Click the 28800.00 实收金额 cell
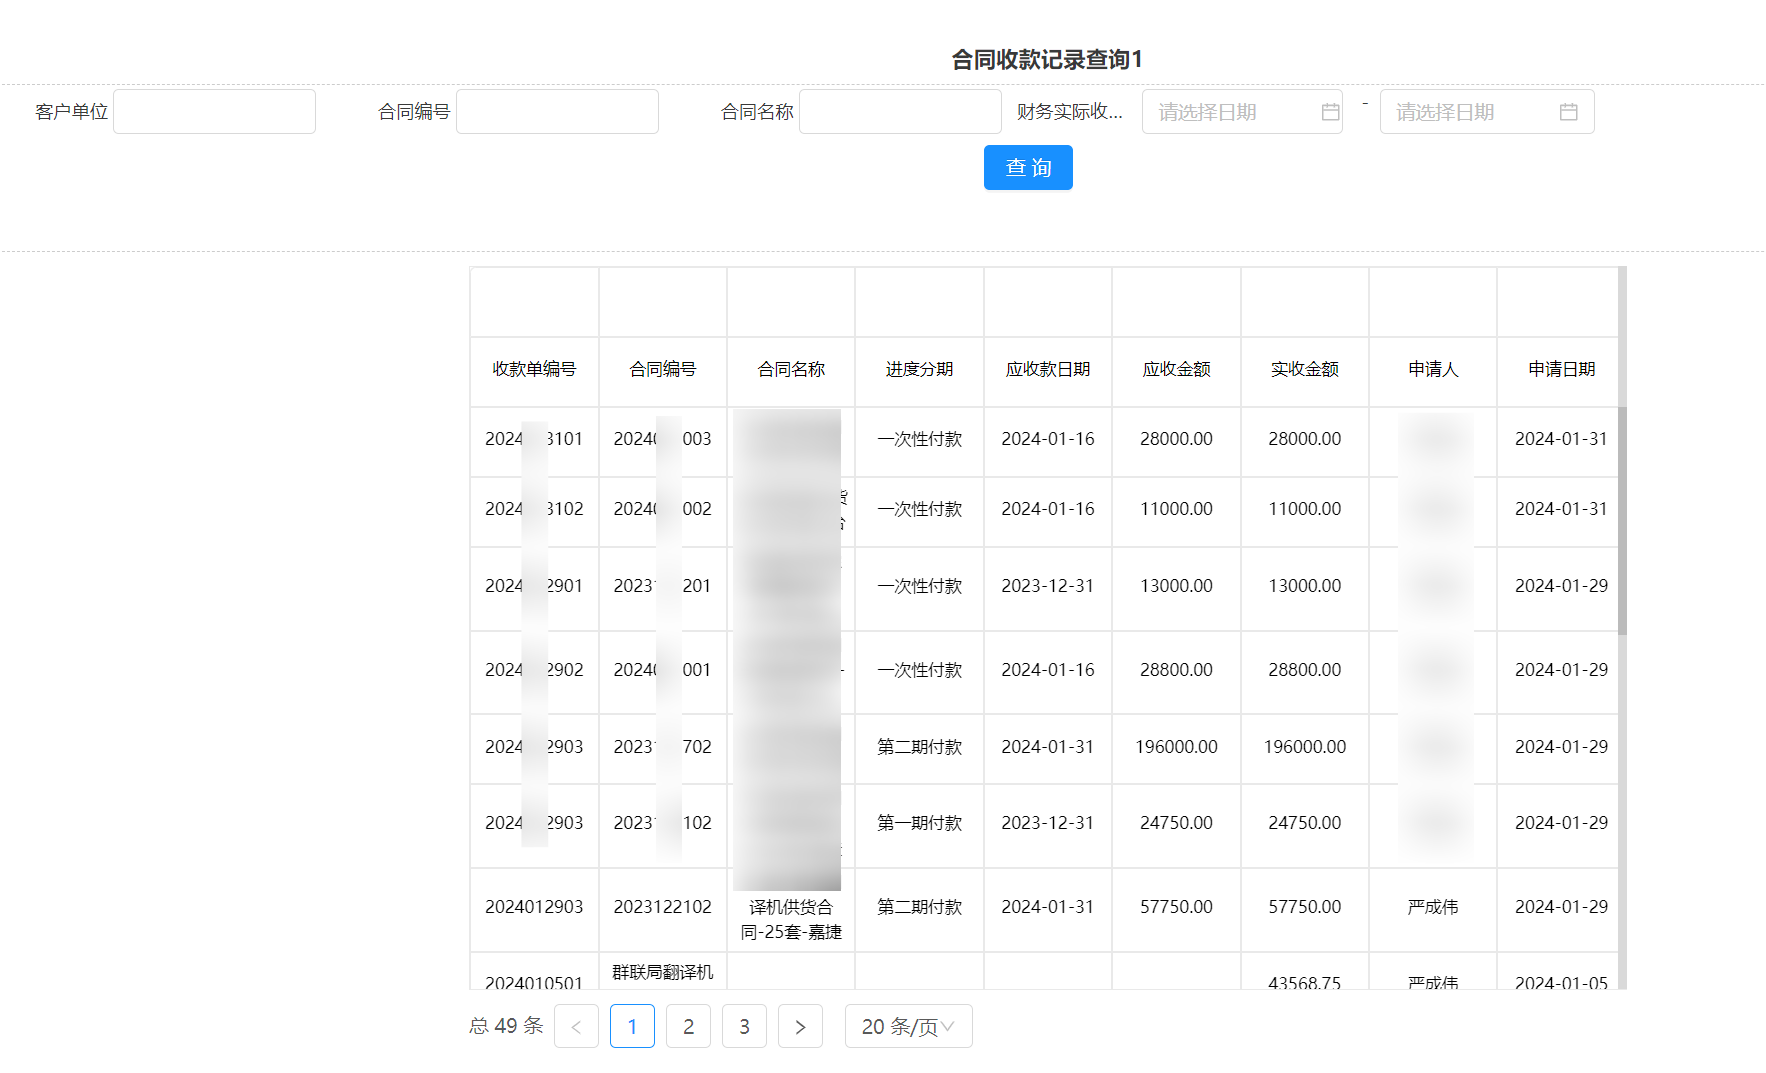This screenshot has width=1766, height=1073. coord(1305,670)
